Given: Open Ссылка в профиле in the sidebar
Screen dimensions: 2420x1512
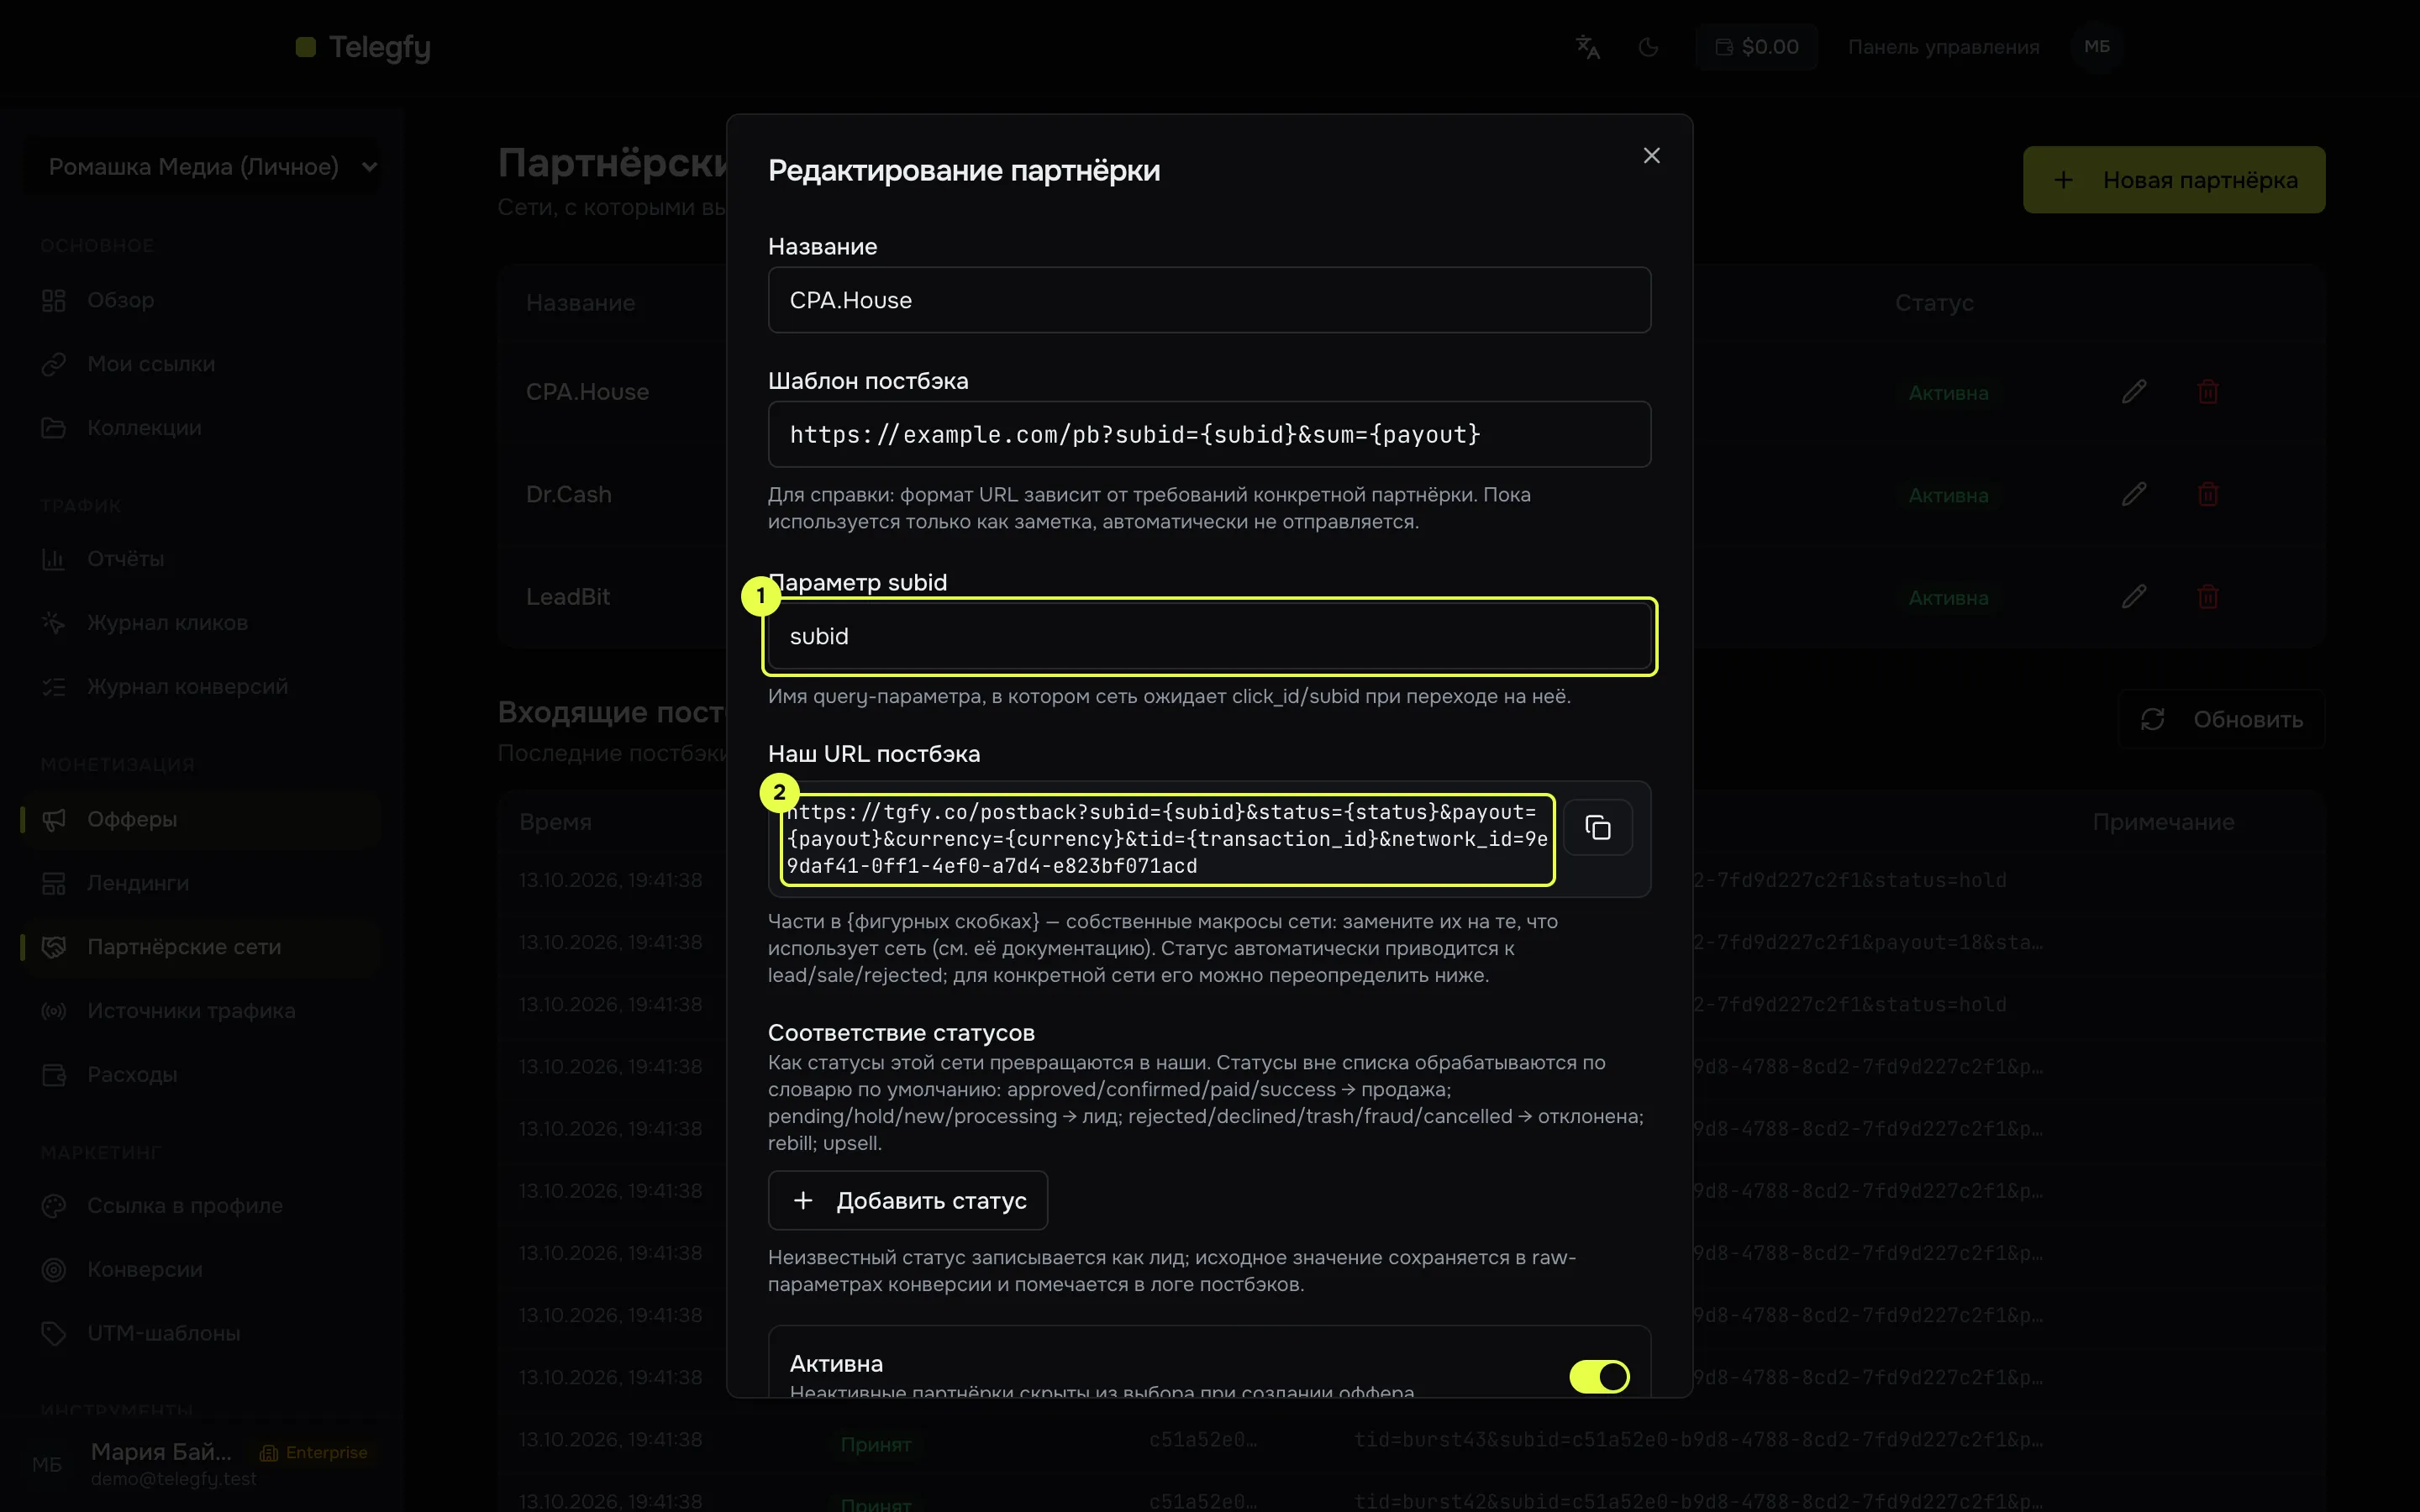Looking at the screenshot, I should [x=201, y=1206].
